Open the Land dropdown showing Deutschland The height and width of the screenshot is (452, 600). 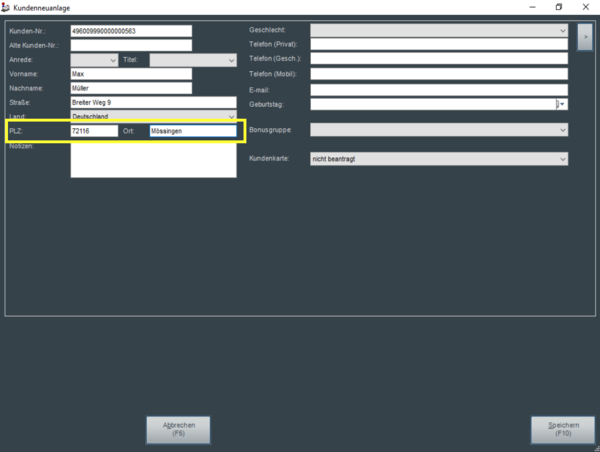153,116
